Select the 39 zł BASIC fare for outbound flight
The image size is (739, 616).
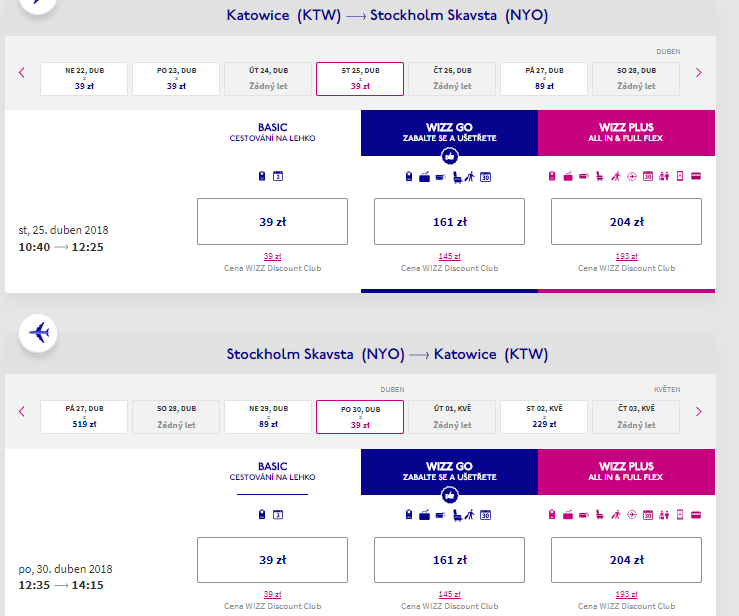[272, 222]
